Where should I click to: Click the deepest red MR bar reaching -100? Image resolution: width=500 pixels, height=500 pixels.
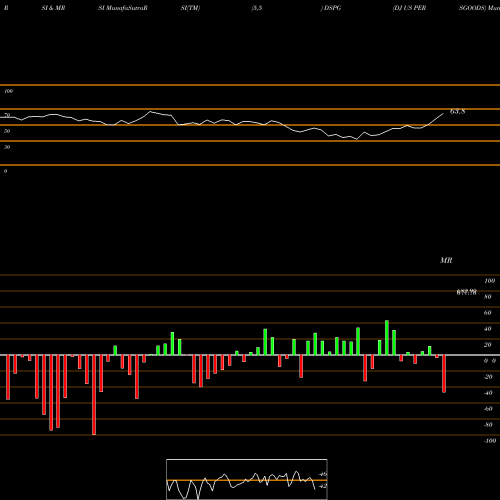click(x=94, y=395)
